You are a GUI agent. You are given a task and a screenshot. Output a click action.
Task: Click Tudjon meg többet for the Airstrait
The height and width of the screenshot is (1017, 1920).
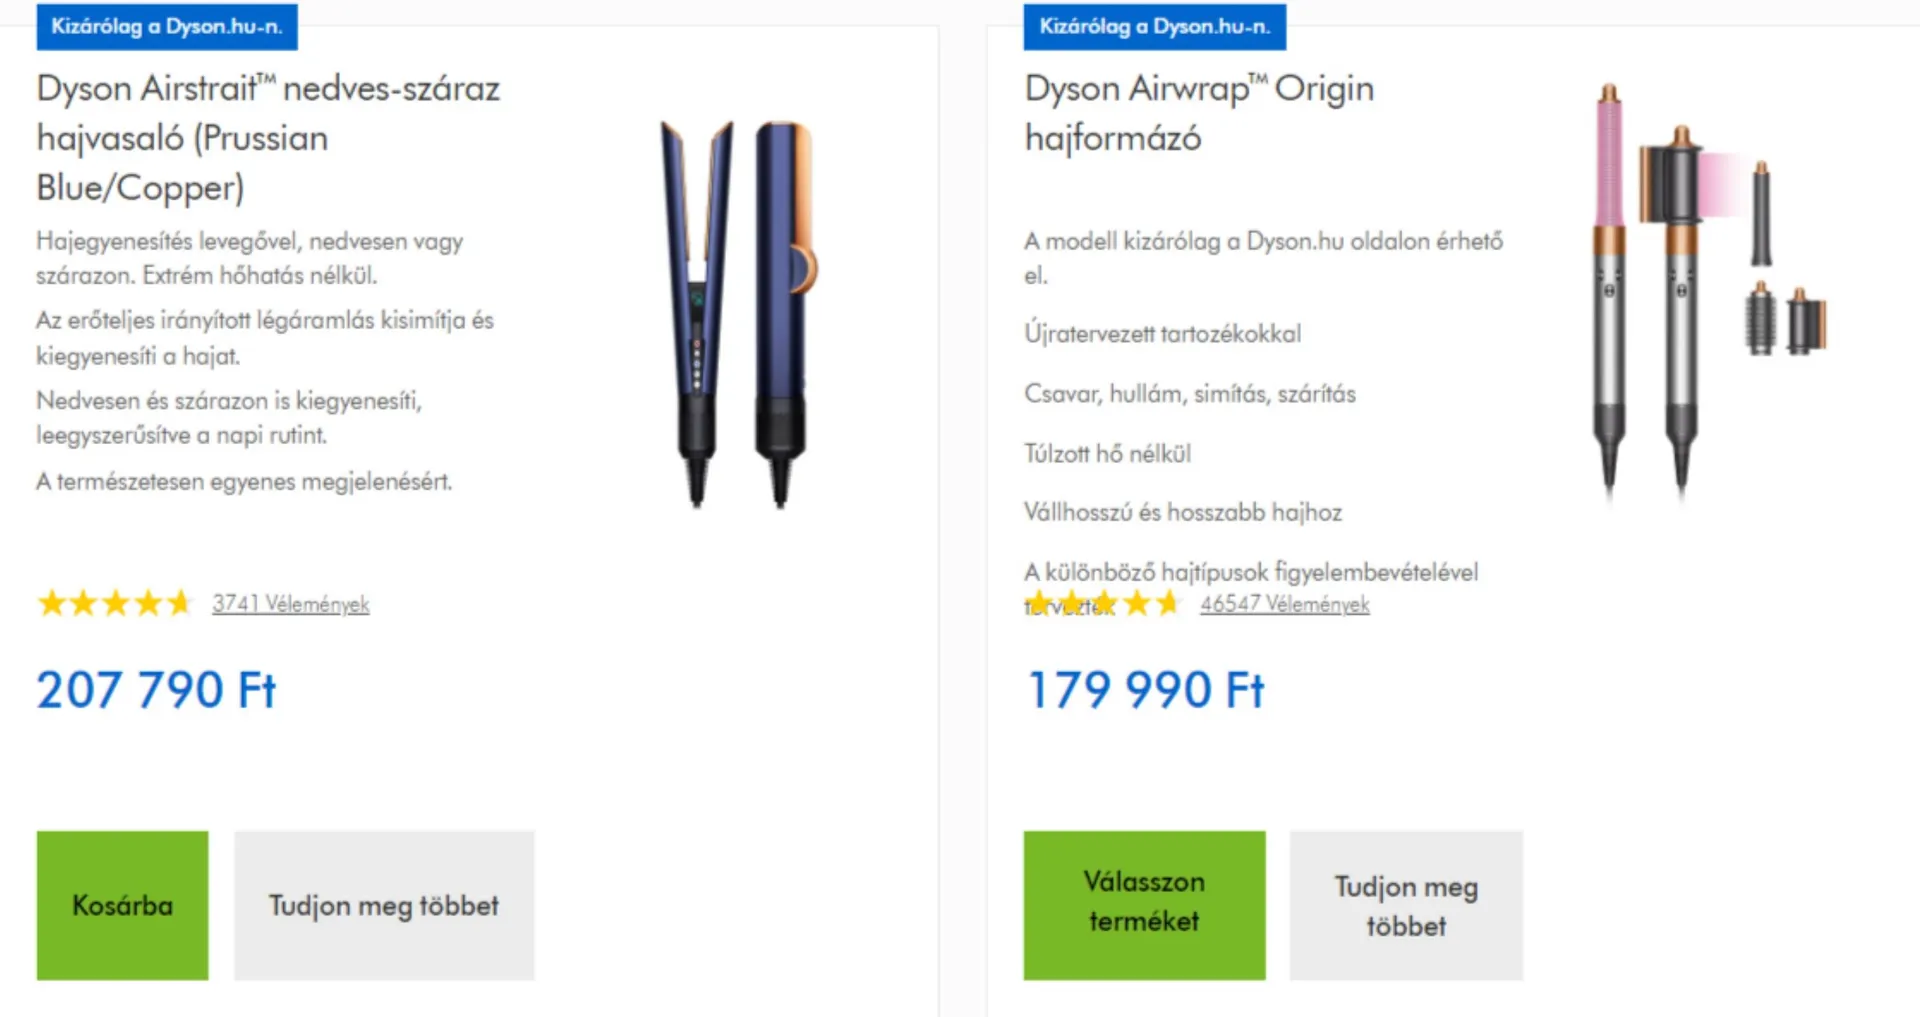(384, 905)
